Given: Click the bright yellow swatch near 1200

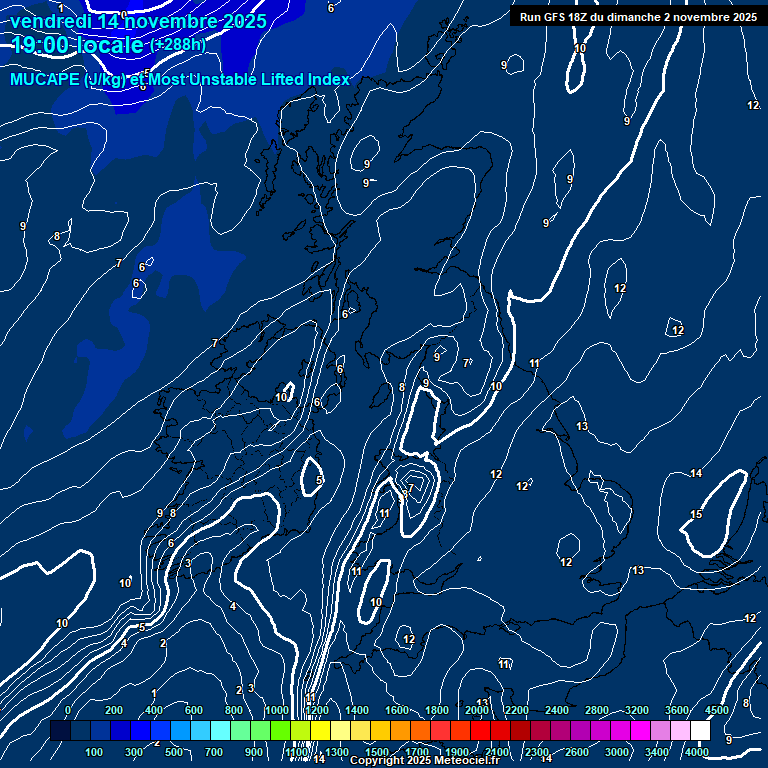Looking at the screenshot, I should tap(320, 730).
